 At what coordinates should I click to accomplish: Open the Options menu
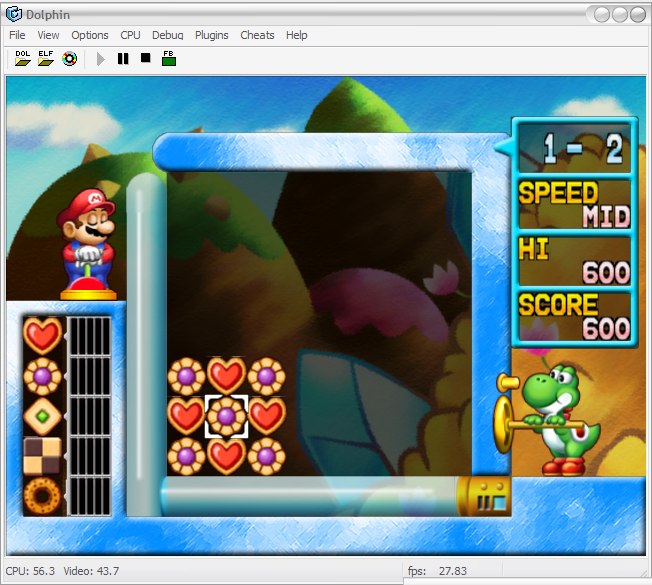(90, 35)
